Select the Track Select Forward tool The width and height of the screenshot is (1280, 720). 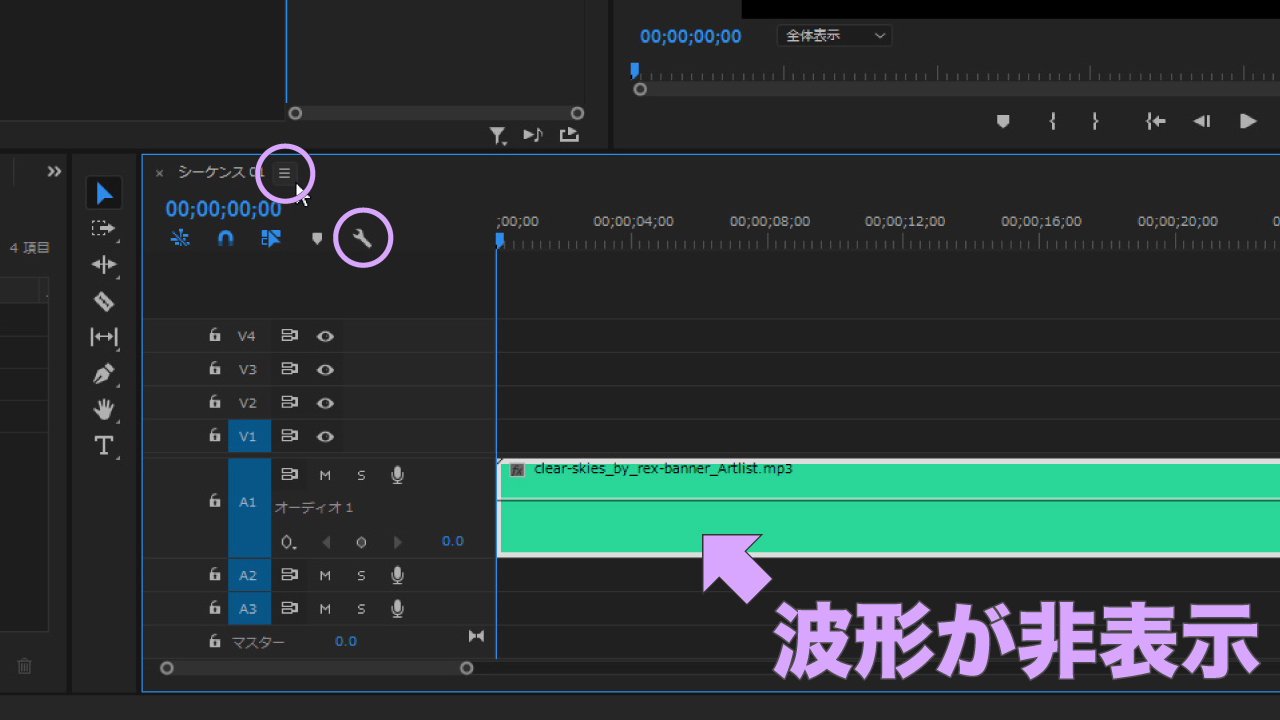[103, 229]
